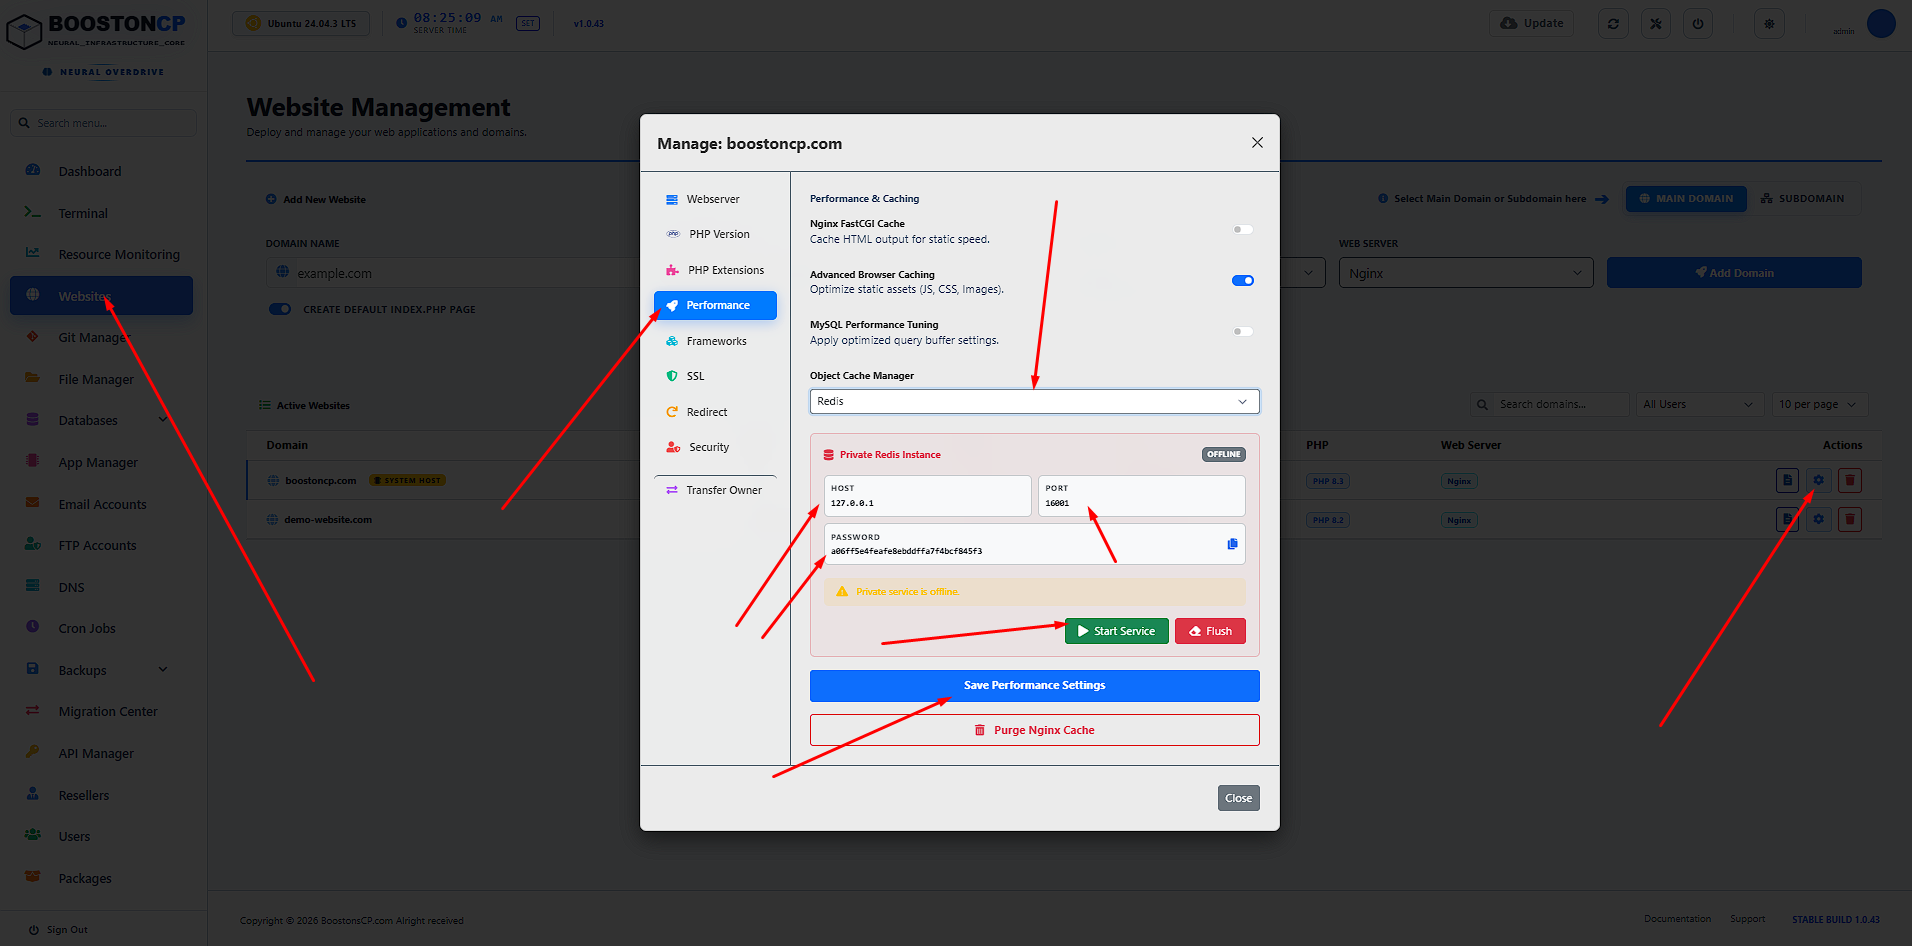Click Sign Out in sidebar
Viewport: 1912px width, 946px height.
(x=58, y=929)
